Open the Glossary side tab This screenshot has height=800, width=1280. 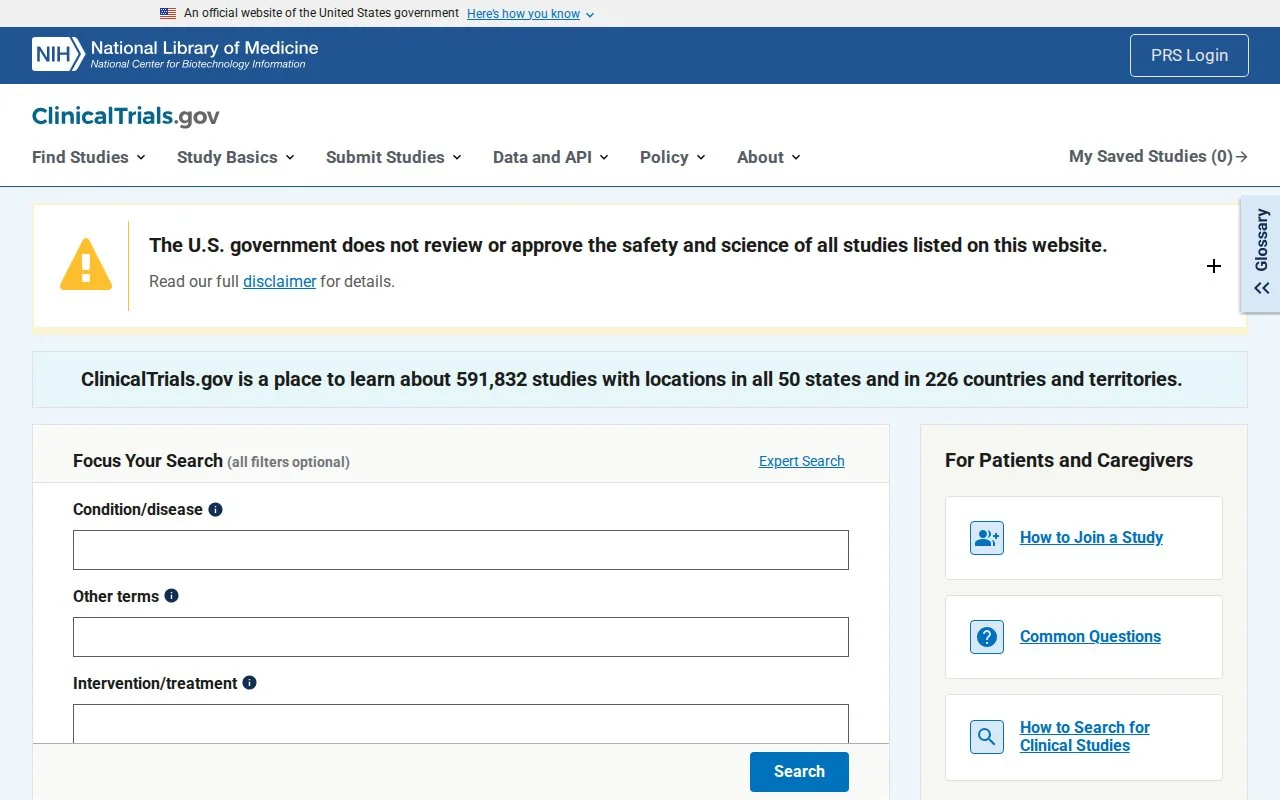pos(1261,254)
